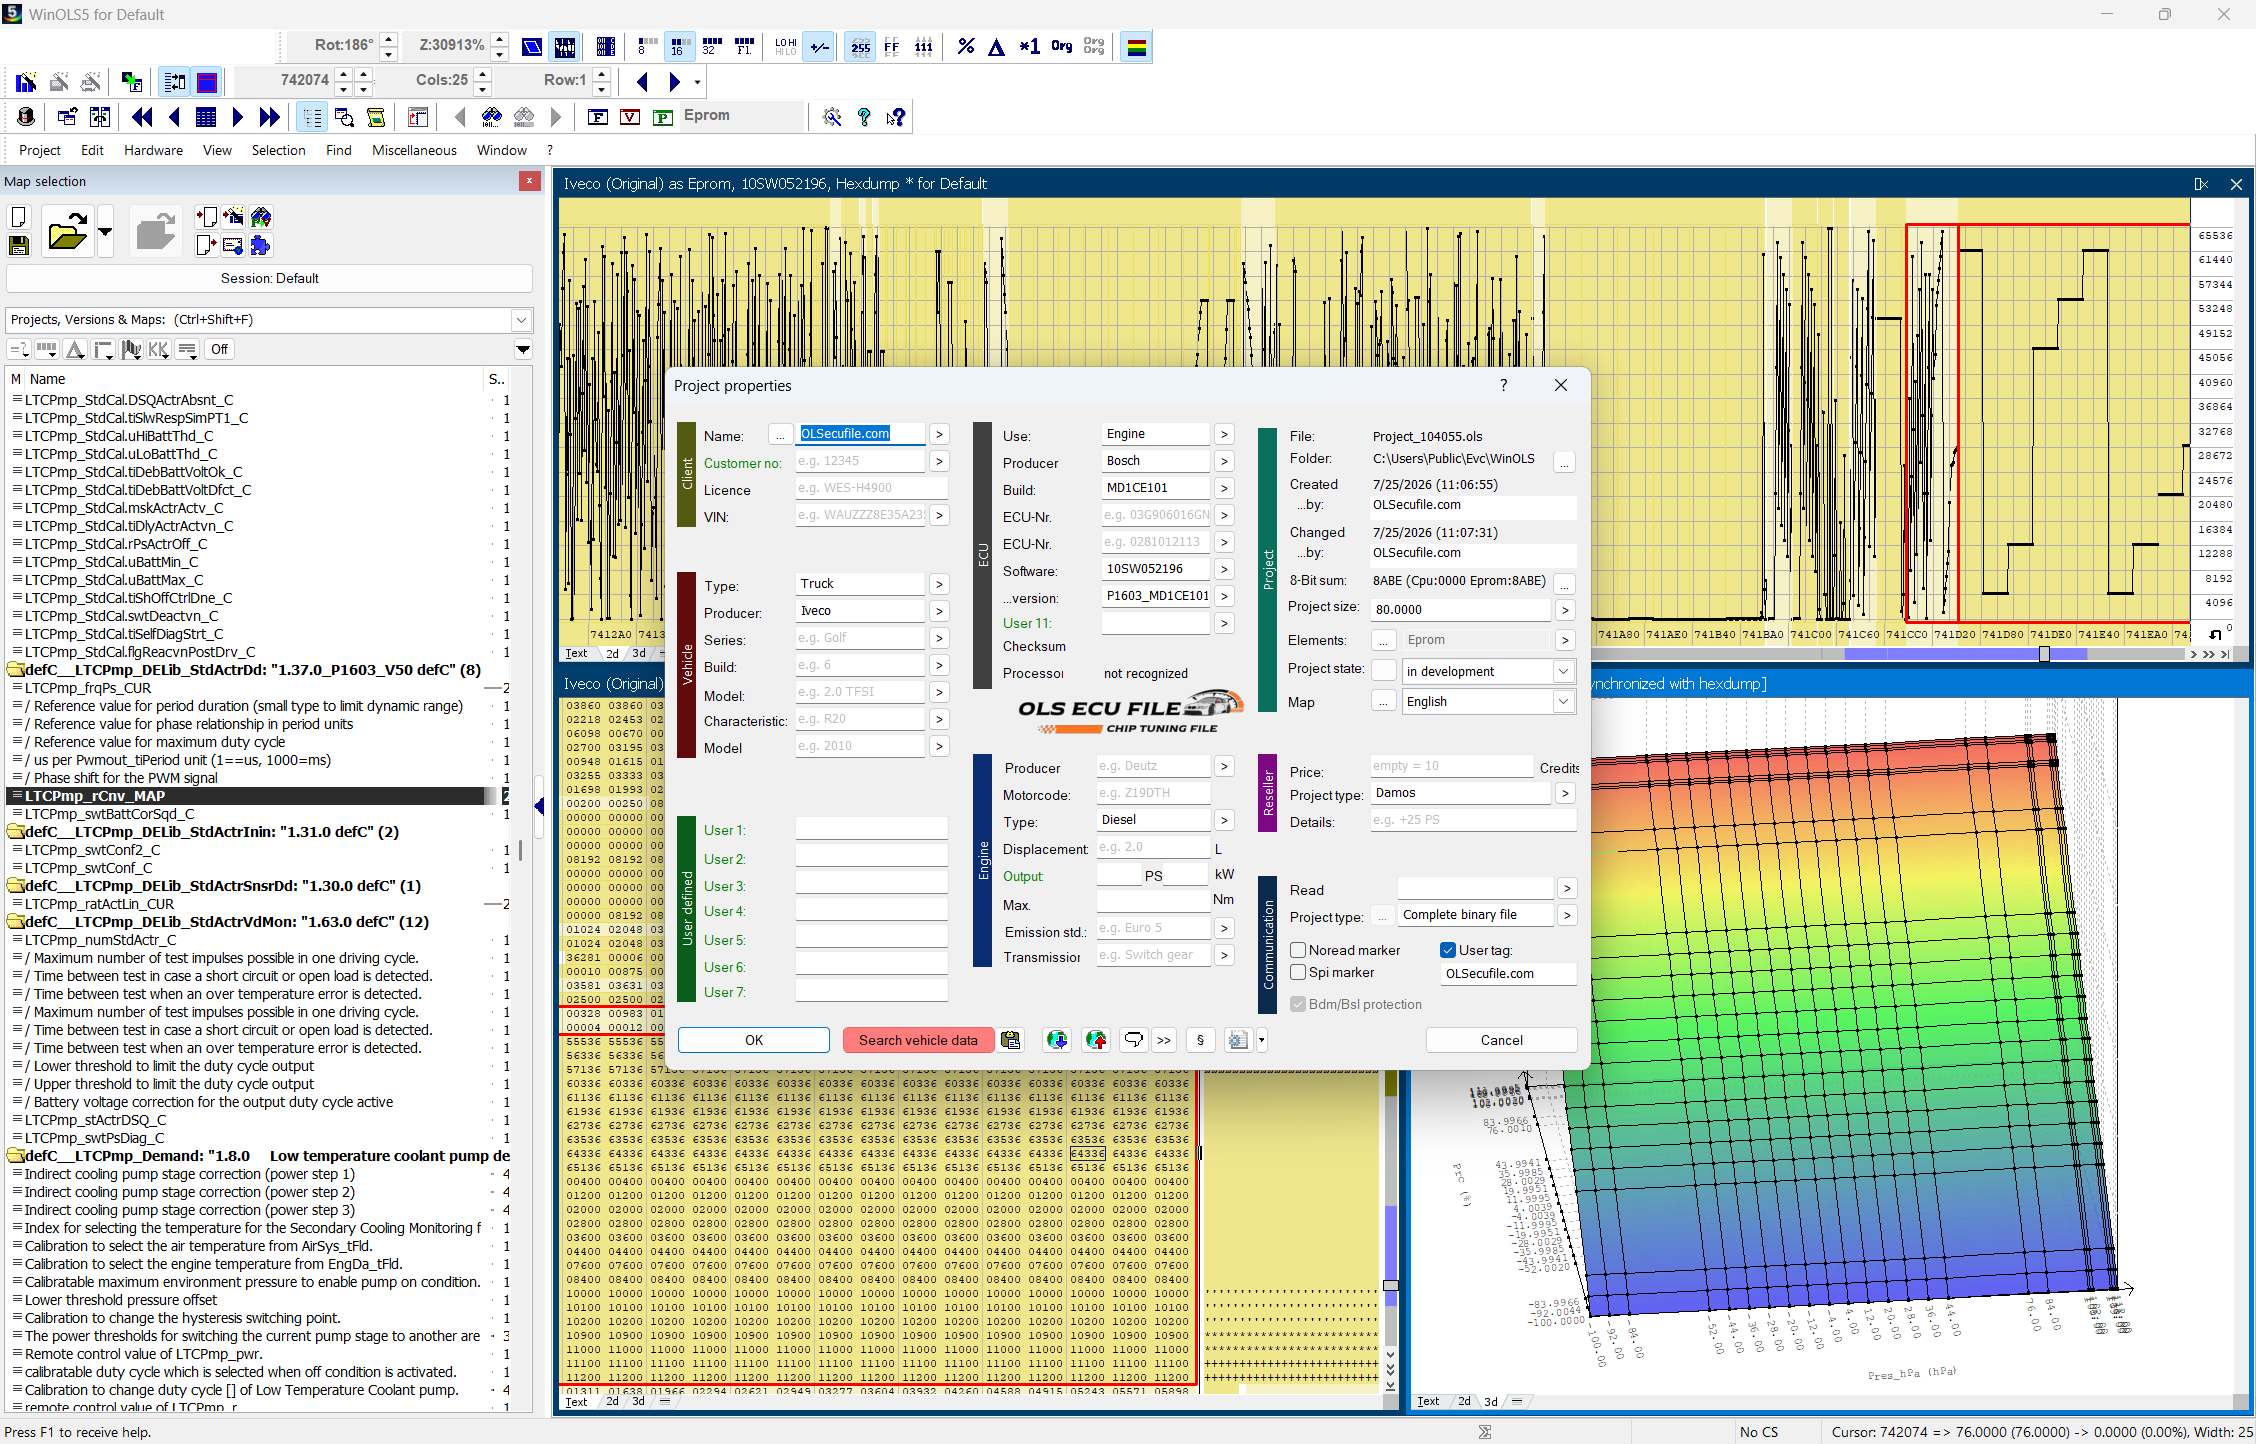Enable the Noread marker checkbox
This screenshot has height=1444, width=2256.
(x=1298, y=950)
